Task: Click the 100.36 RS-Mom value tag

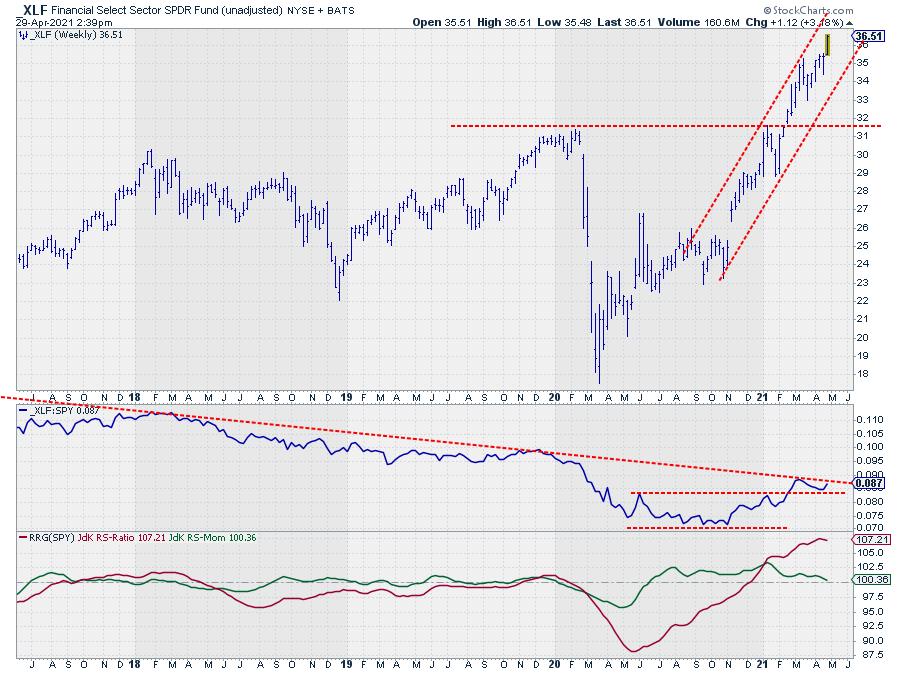Action: pos(867,579)
